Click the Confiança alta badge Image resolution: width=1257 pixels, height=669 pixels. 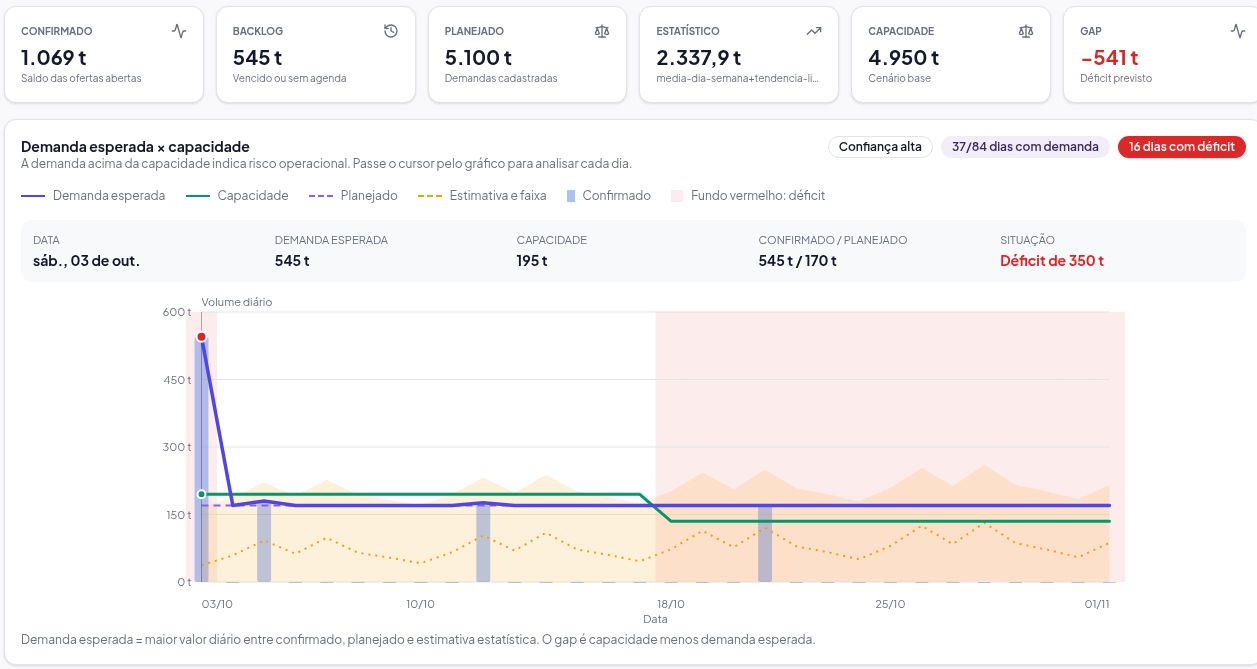coord(880,147)
